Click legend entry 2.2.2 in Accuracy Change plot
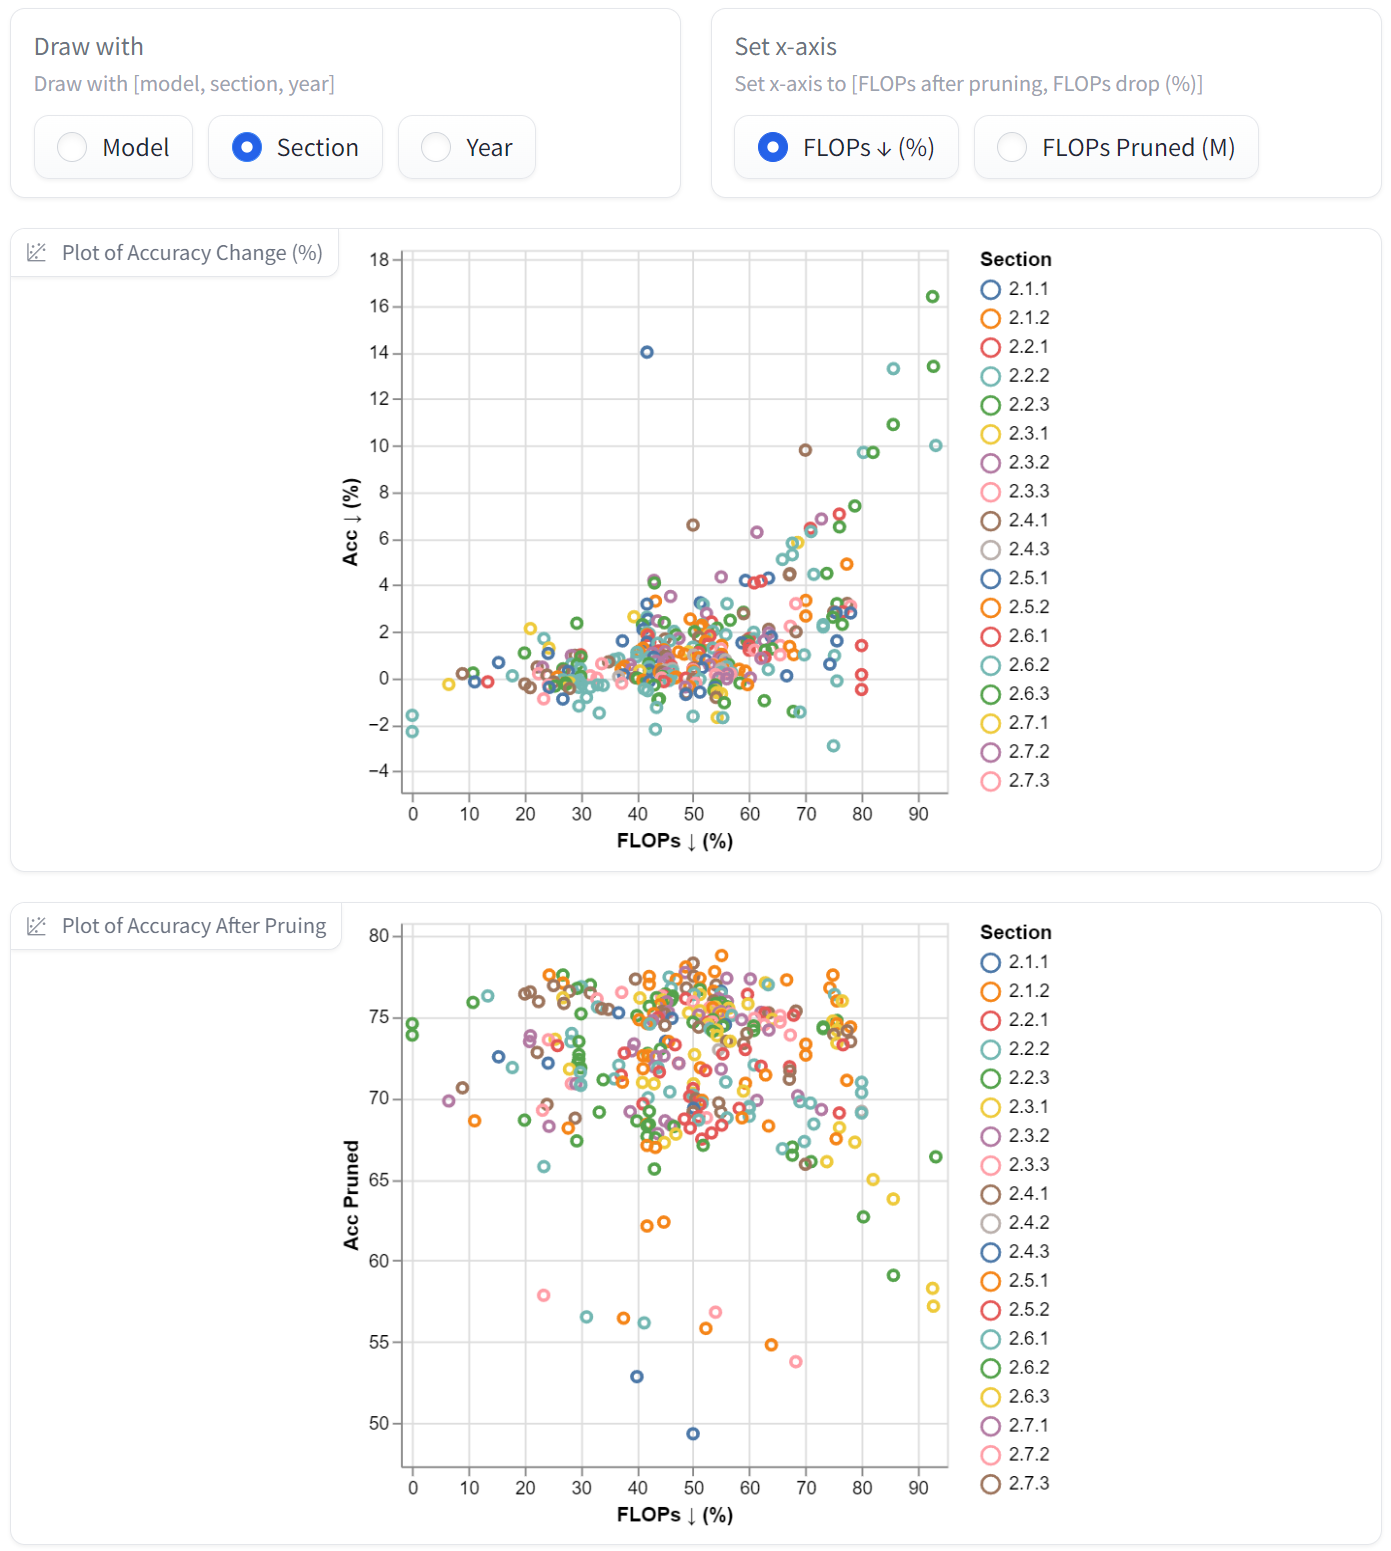The width and height of the screenshot is (1391, 1551). point(1015,376)
